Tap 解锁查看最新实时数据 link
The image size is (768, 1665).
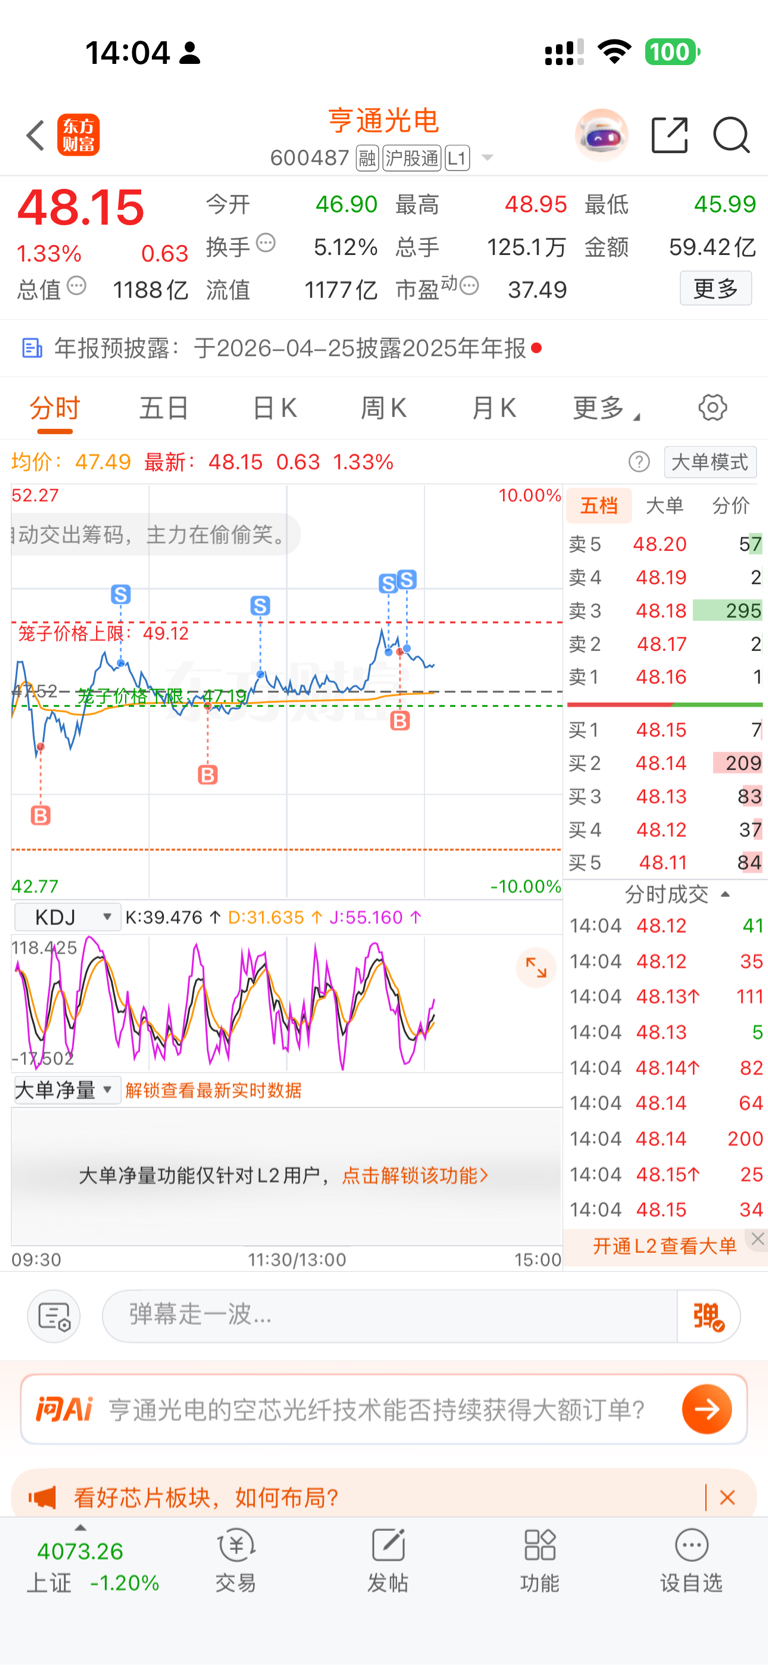click(213, 1090)
